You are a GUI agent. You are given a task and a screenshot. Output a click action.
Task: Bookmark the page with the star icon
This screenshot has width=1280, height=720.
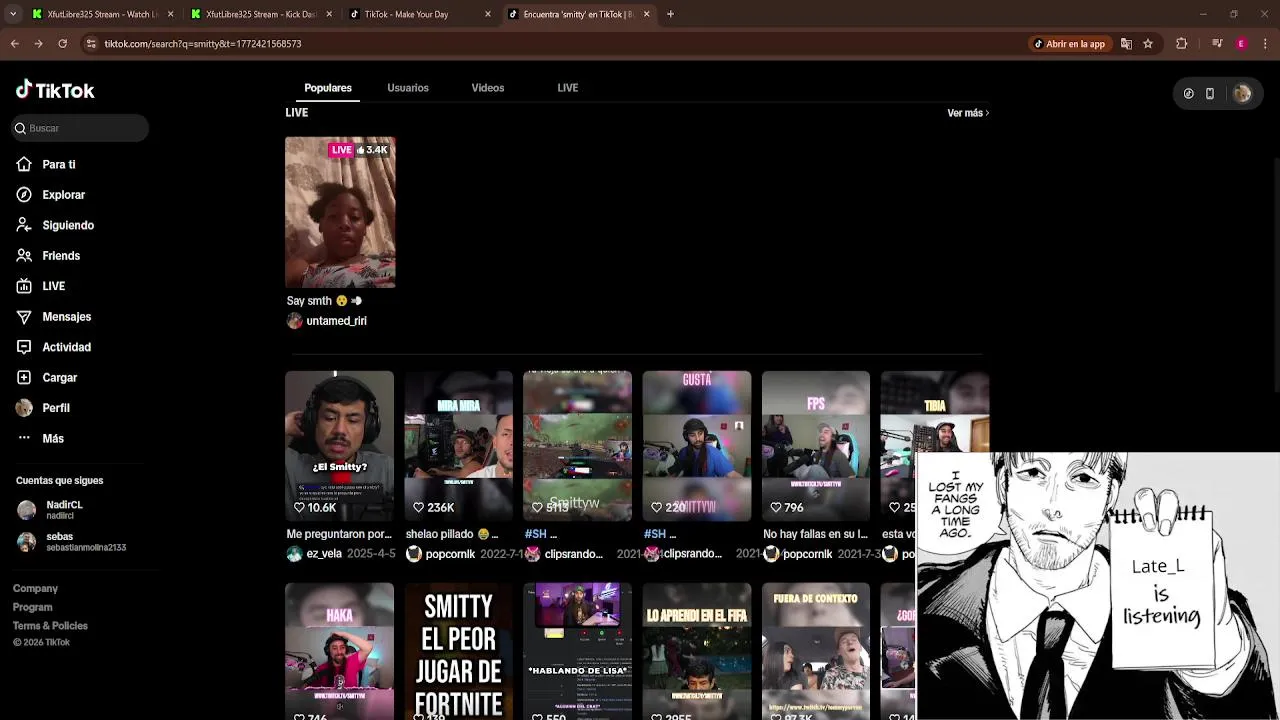pyautogui.click(x=1148, y=44)
